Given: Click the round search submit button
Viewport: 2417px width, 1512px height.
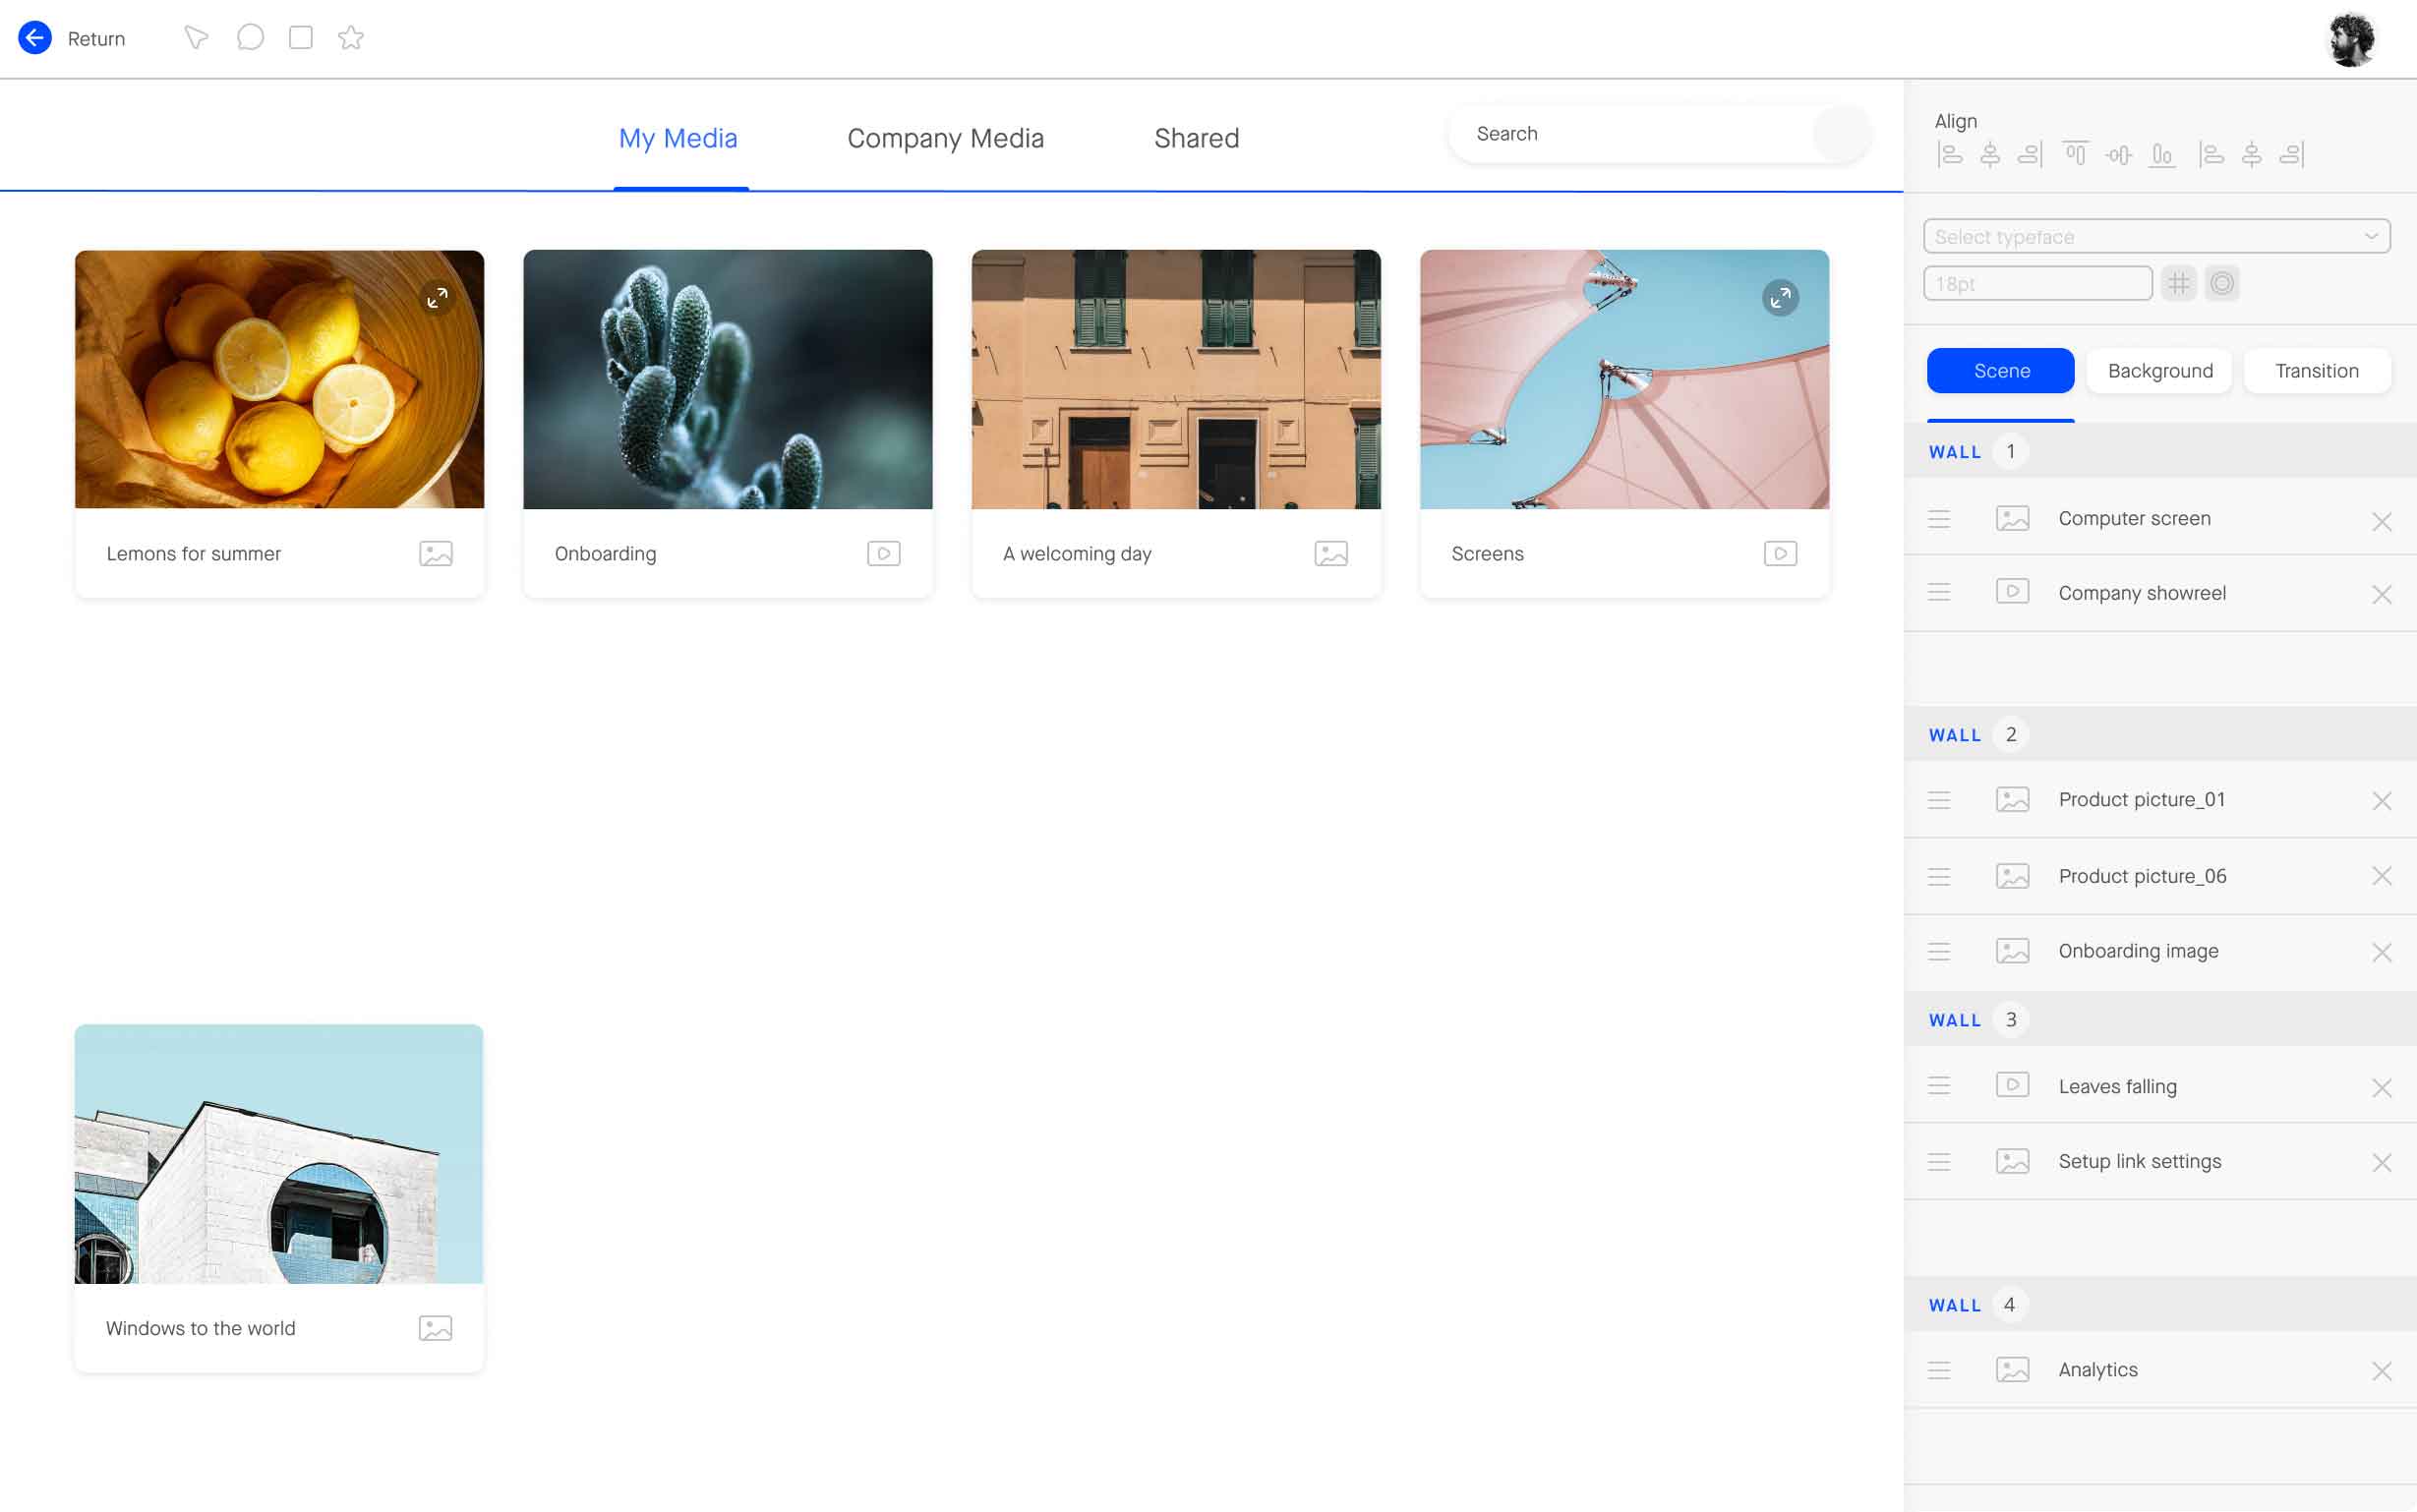Looking at the screenshot, I should 1840,134.
